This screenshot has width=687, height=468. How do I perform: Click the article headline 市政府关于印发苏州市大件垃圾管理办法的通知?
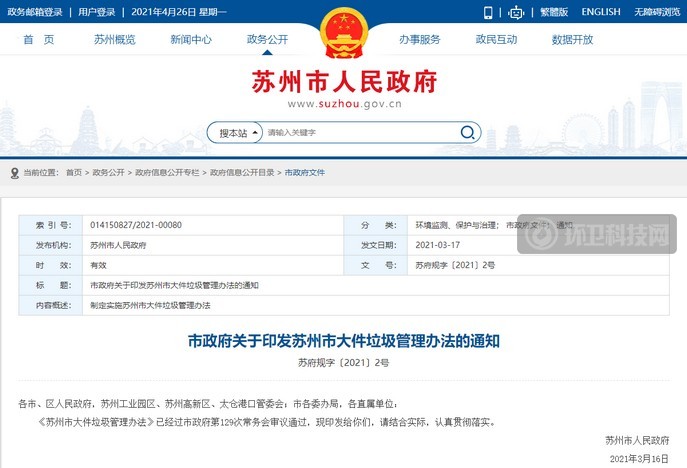pos(344,341)
